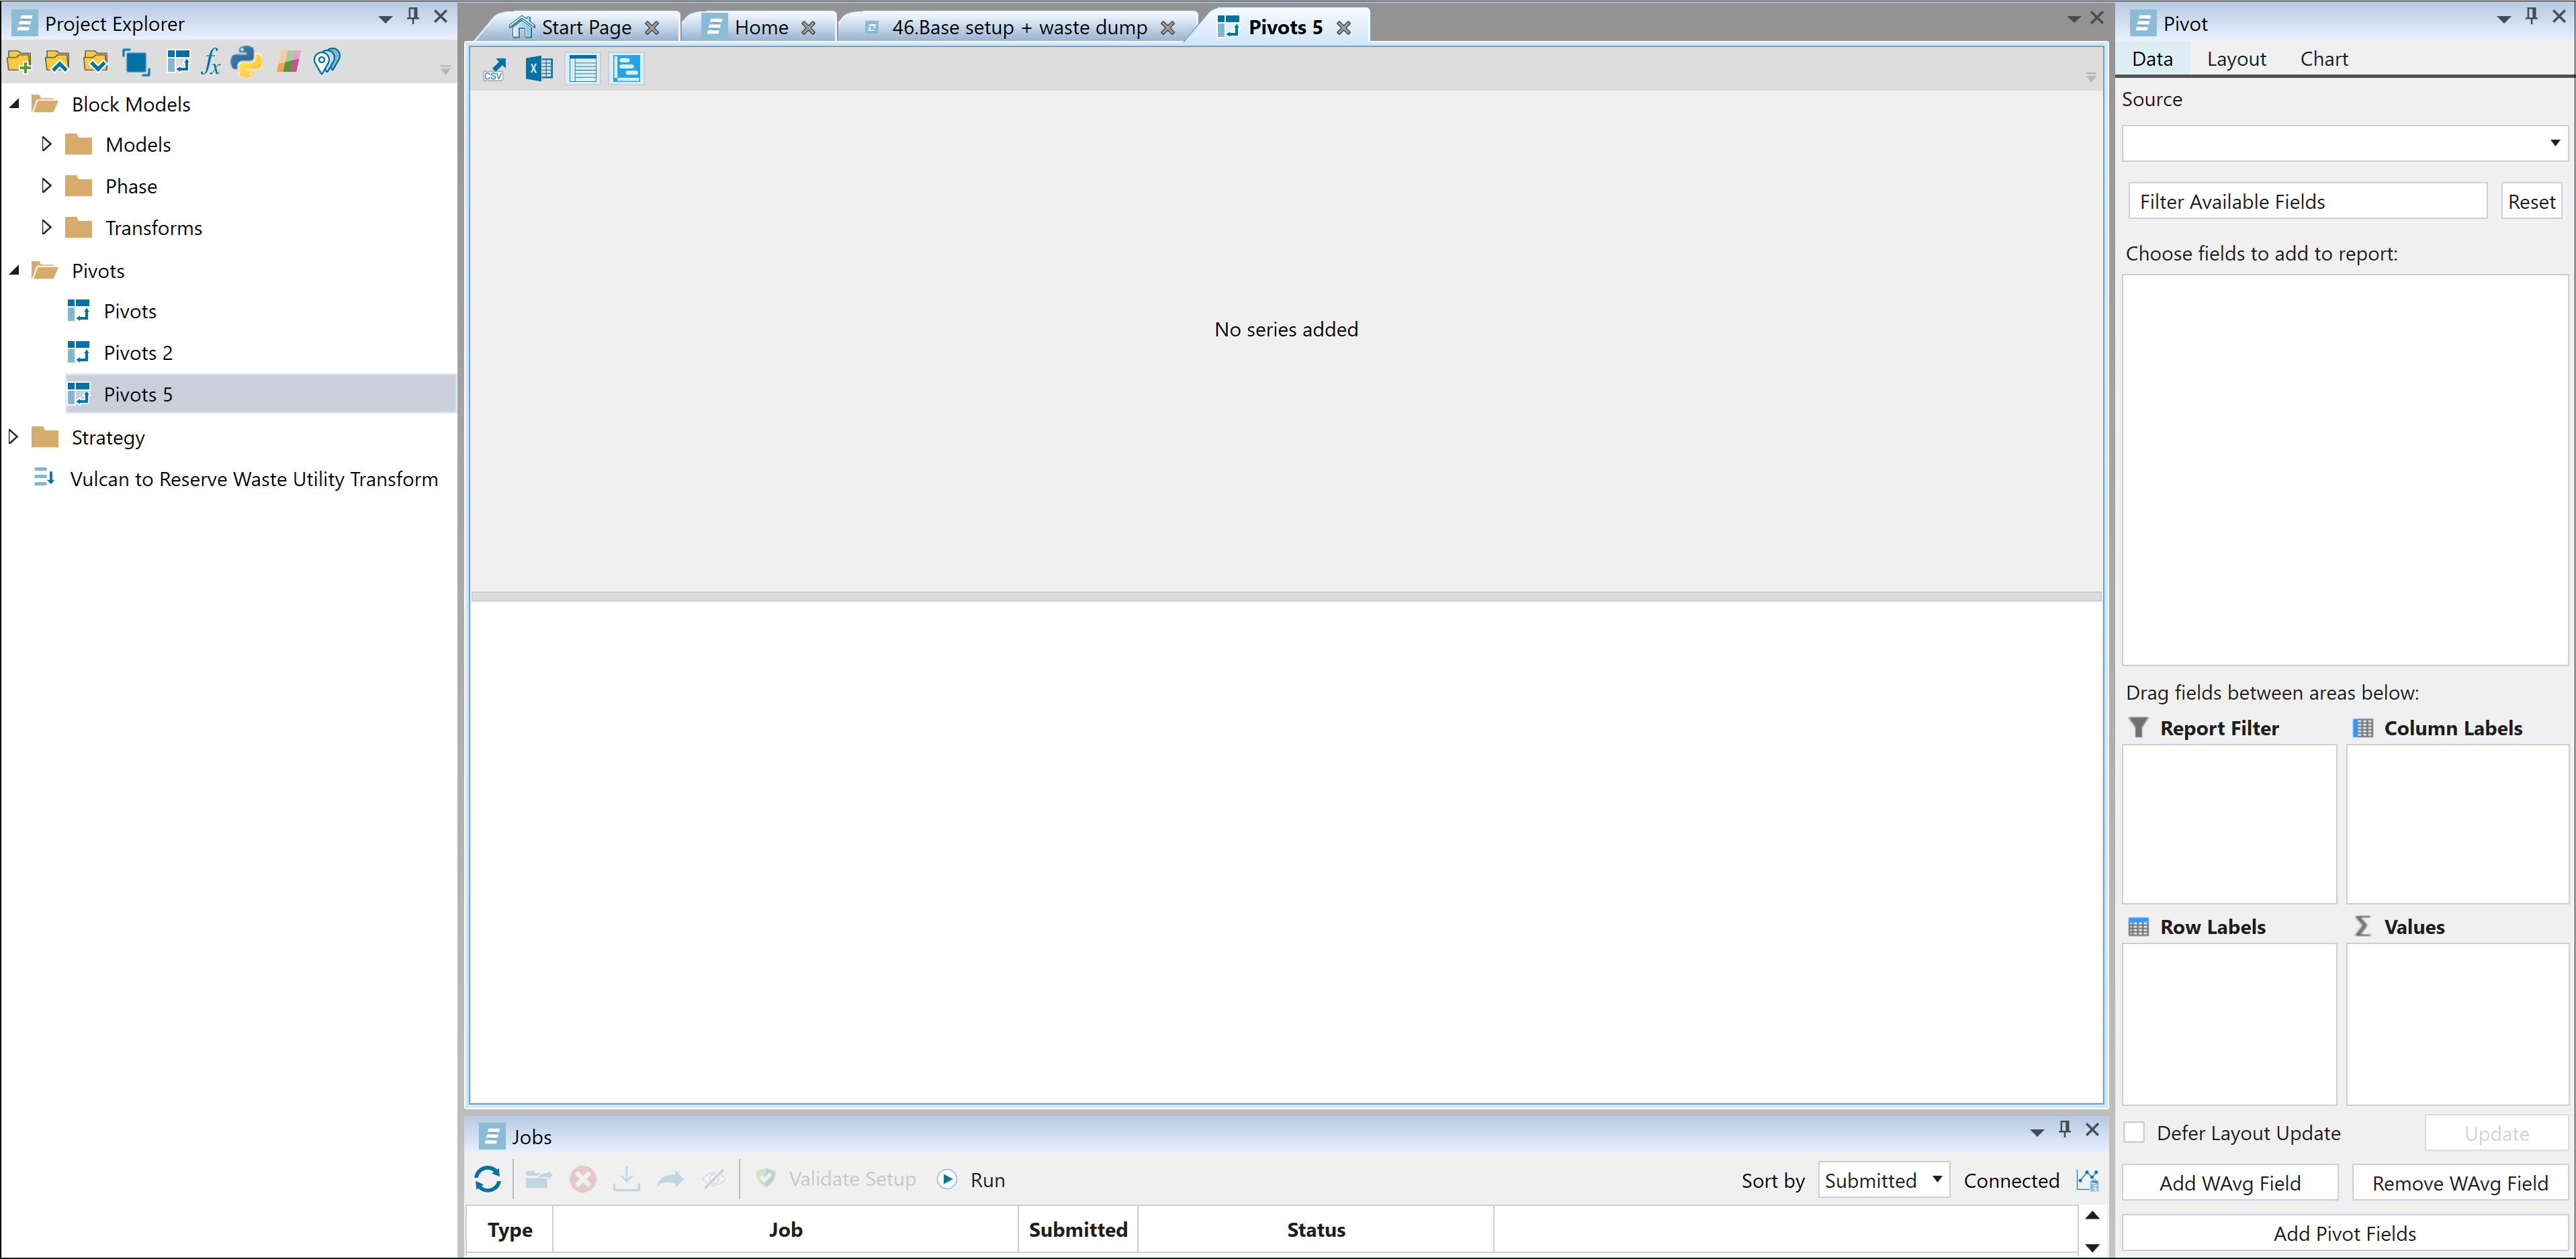This screenshot has width=2576, height=1259.
Task: Select the Layout tab in Pivot panel
Action: pyautogui.click(x=2237, y=59)
